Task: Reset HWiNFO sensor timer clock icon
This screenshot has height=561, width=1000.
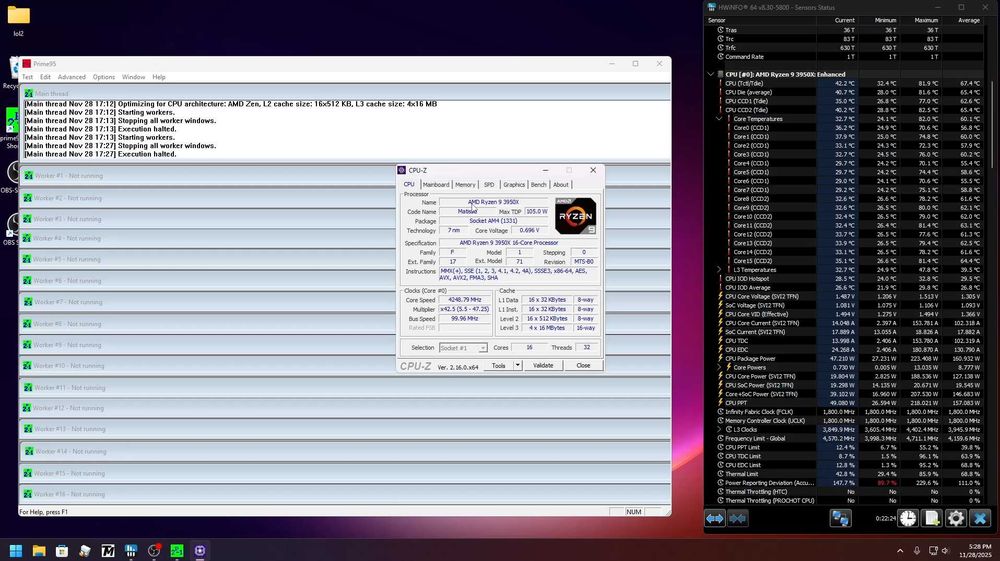Action: [x=908, y=518]
